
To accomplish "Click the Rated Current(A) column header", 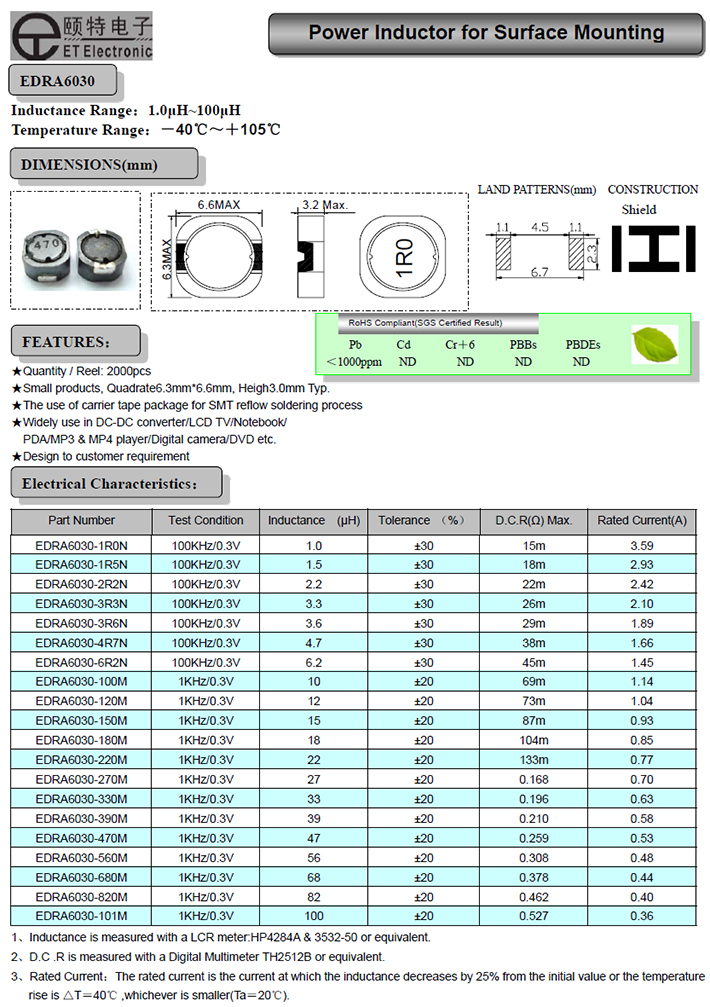I will pos(642,521).
